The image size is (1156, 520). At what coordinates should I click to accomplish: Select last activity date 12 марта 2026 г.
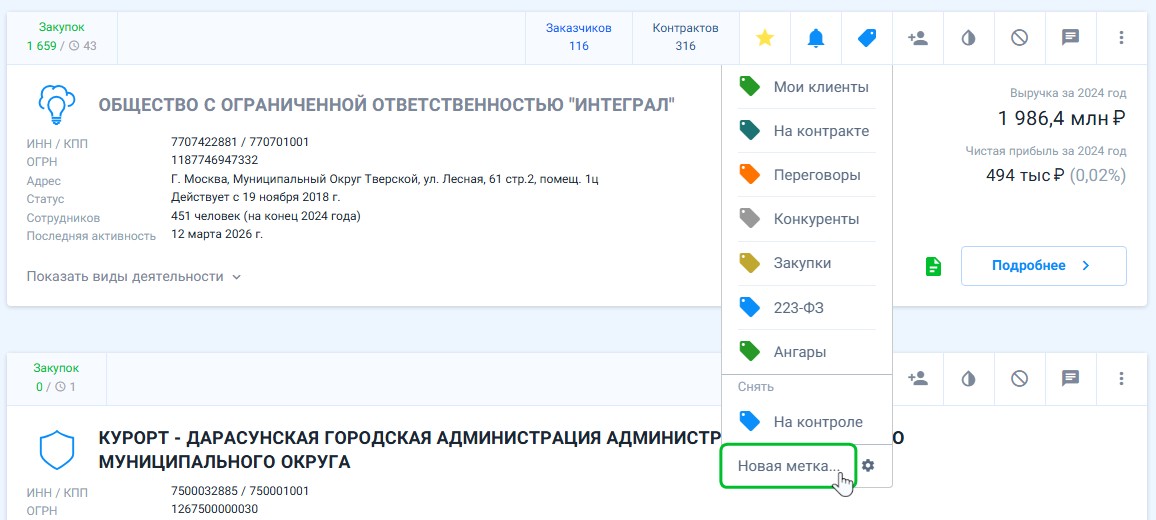[217, 235]
